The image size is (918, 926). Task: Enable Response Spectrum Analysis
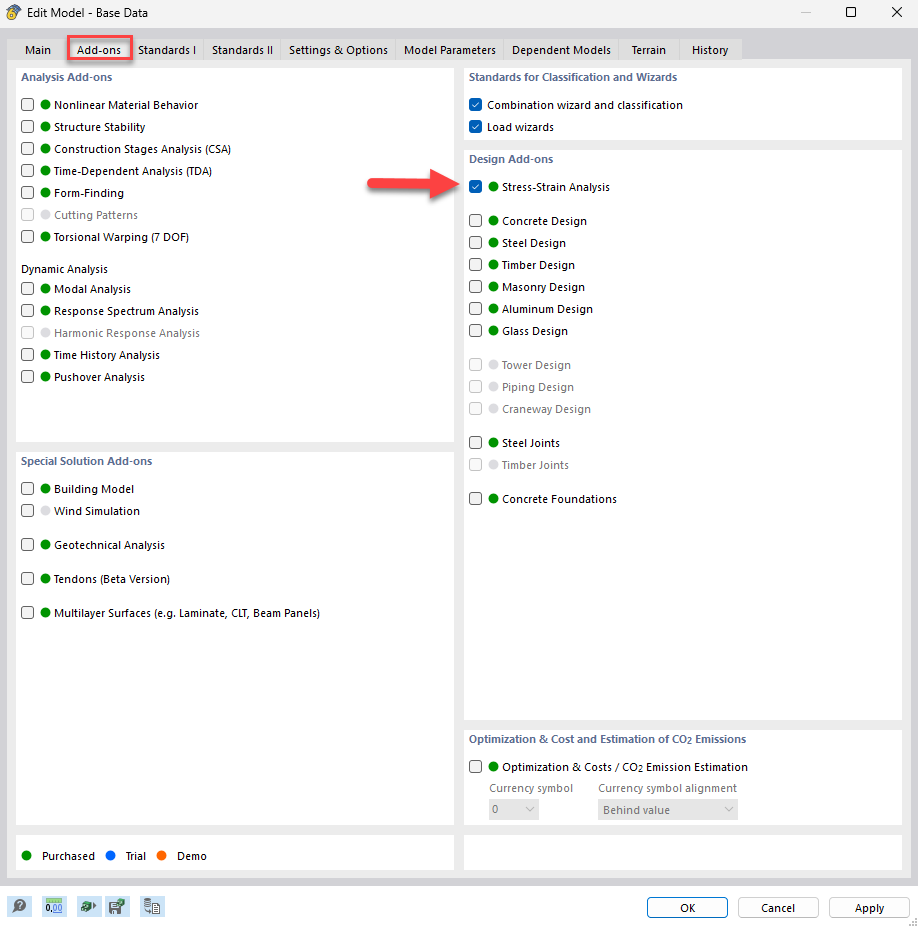(x=28, y=311)
